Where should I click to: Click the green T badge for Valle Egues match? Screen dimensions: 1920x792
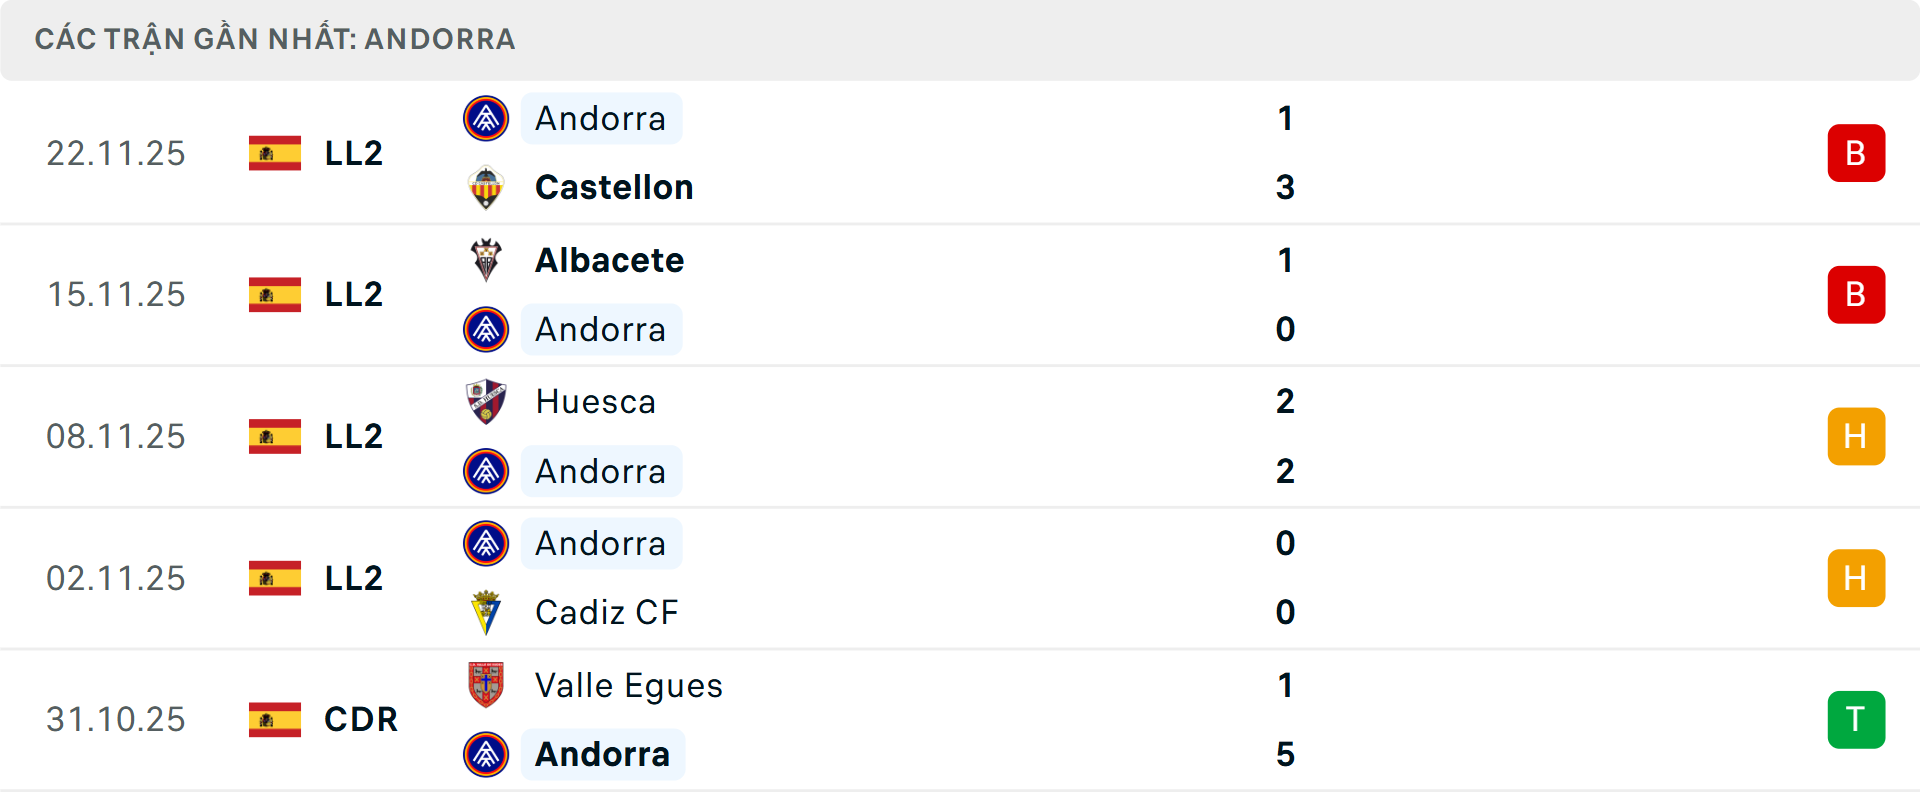tap(1856, 720)
